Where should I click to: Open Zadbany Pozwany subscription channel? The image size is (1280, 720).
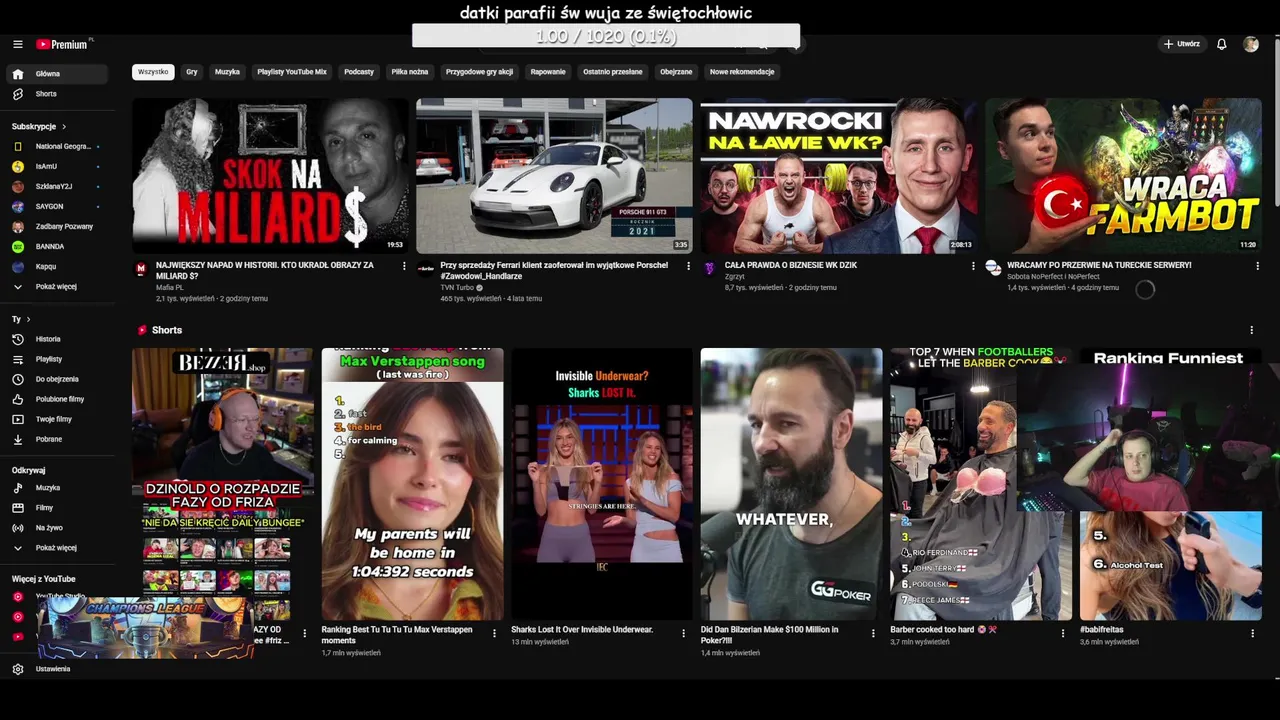tap(57, 226)
